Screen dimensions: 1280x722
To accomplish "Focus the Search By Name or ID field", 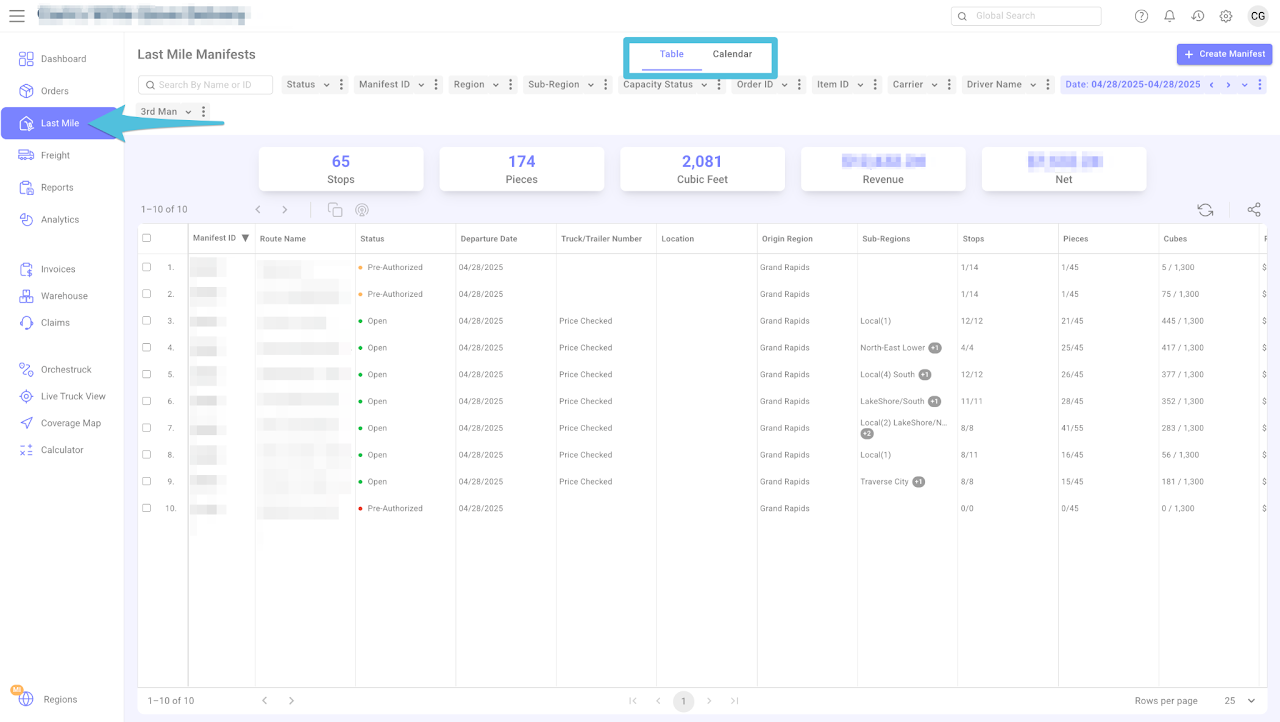I will (205, 85).
